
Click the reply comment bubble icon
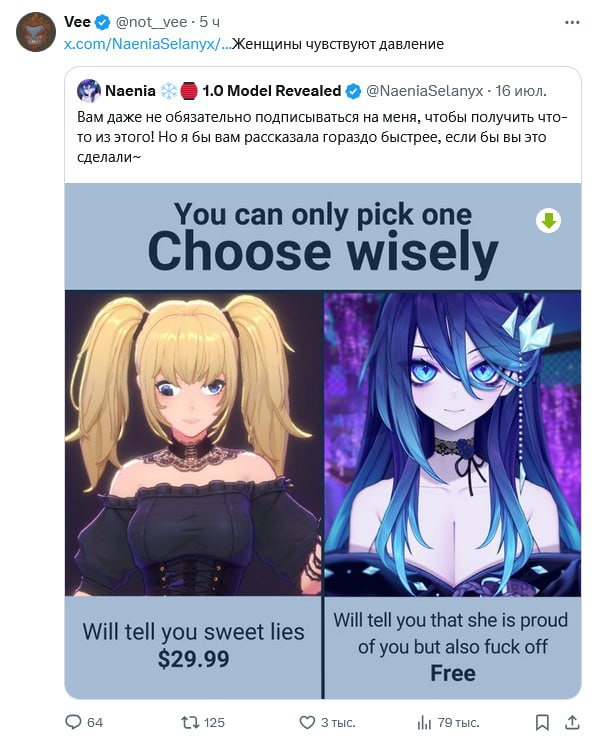(x=73, y=722)
